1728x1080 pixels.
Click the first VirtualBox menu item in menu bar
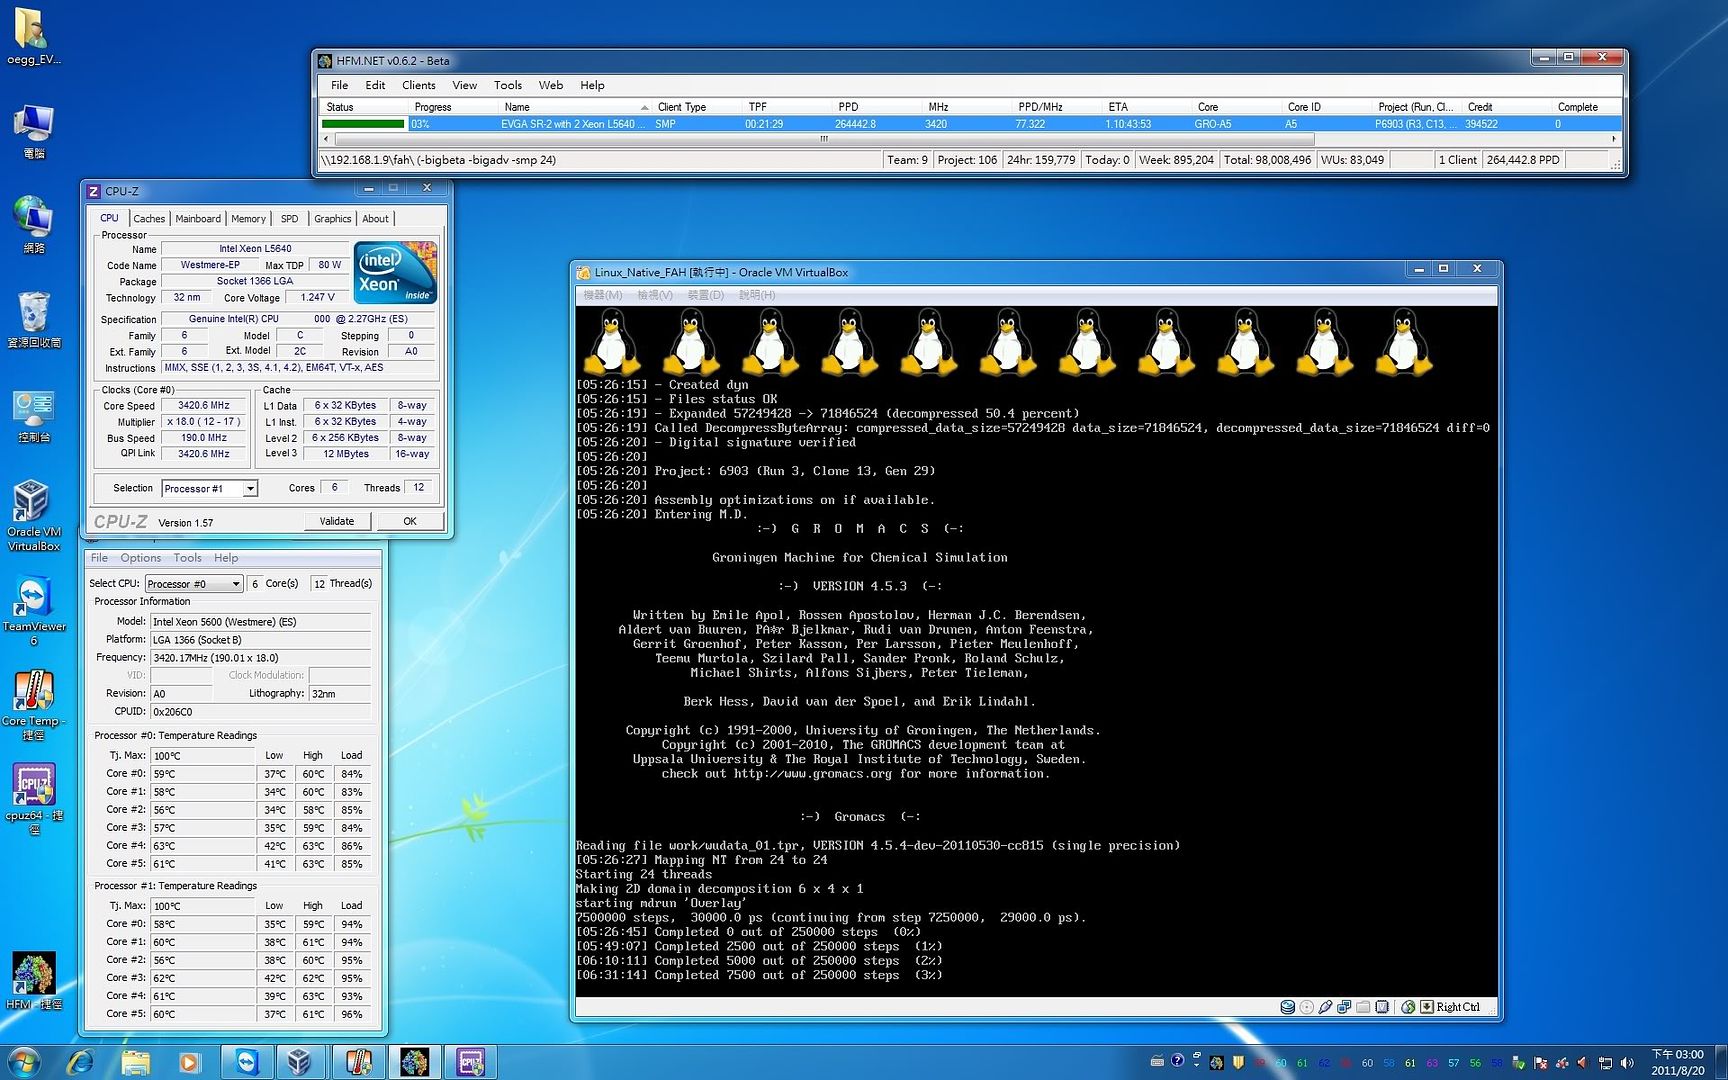point(602,295)
